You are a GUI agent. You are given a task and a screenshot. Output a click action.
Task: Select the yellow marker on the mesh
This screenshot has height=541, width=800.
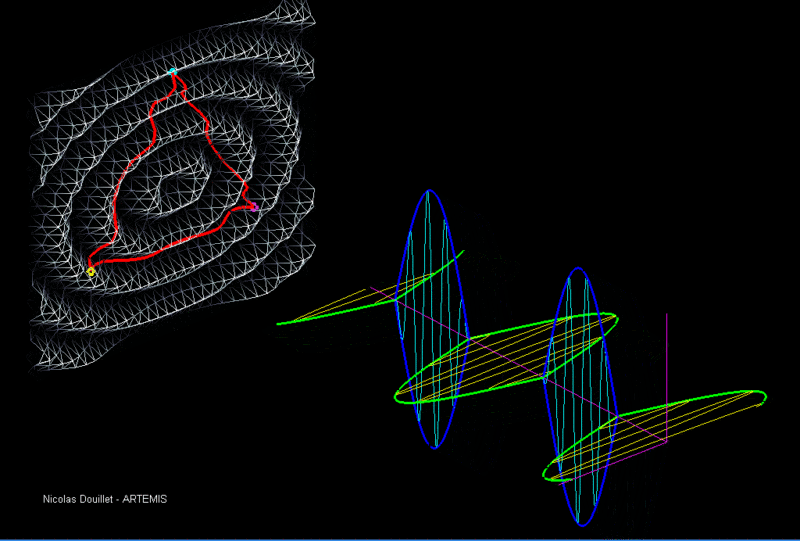(91, 272)
